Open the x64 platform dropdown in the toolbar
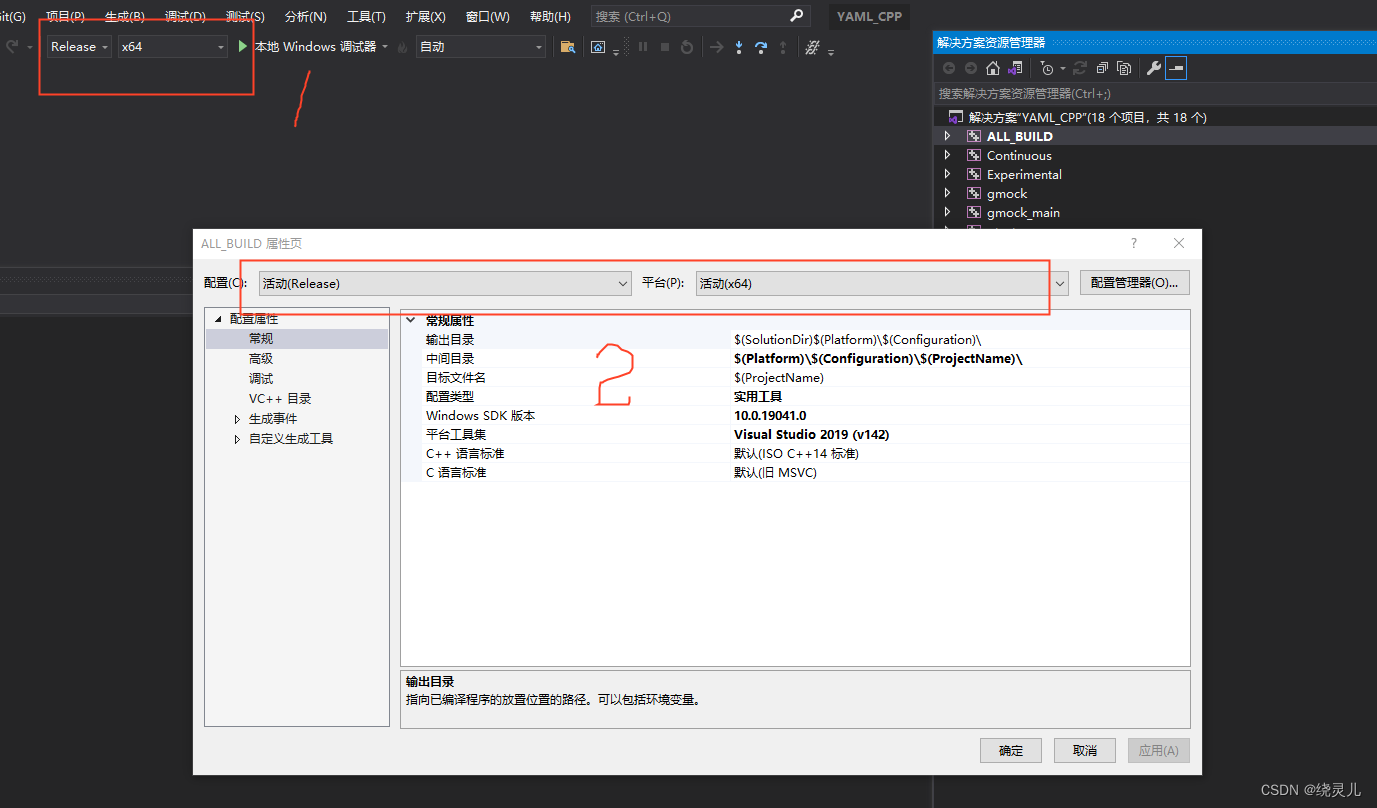The width and height of the screenshot is (1377, 808). [x=173, y=46]
